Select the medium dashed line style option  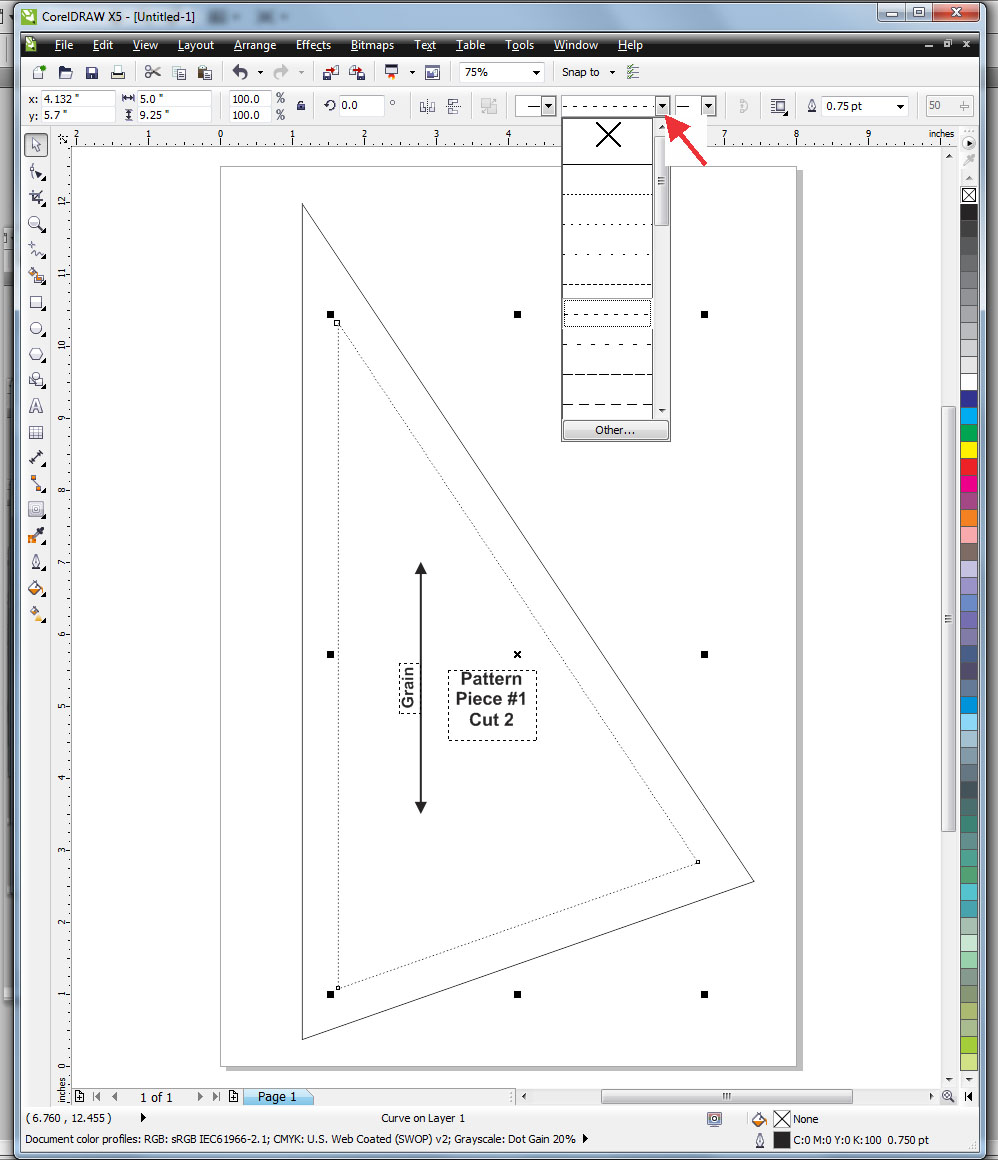pyautogui.click(x=608, y=312)
